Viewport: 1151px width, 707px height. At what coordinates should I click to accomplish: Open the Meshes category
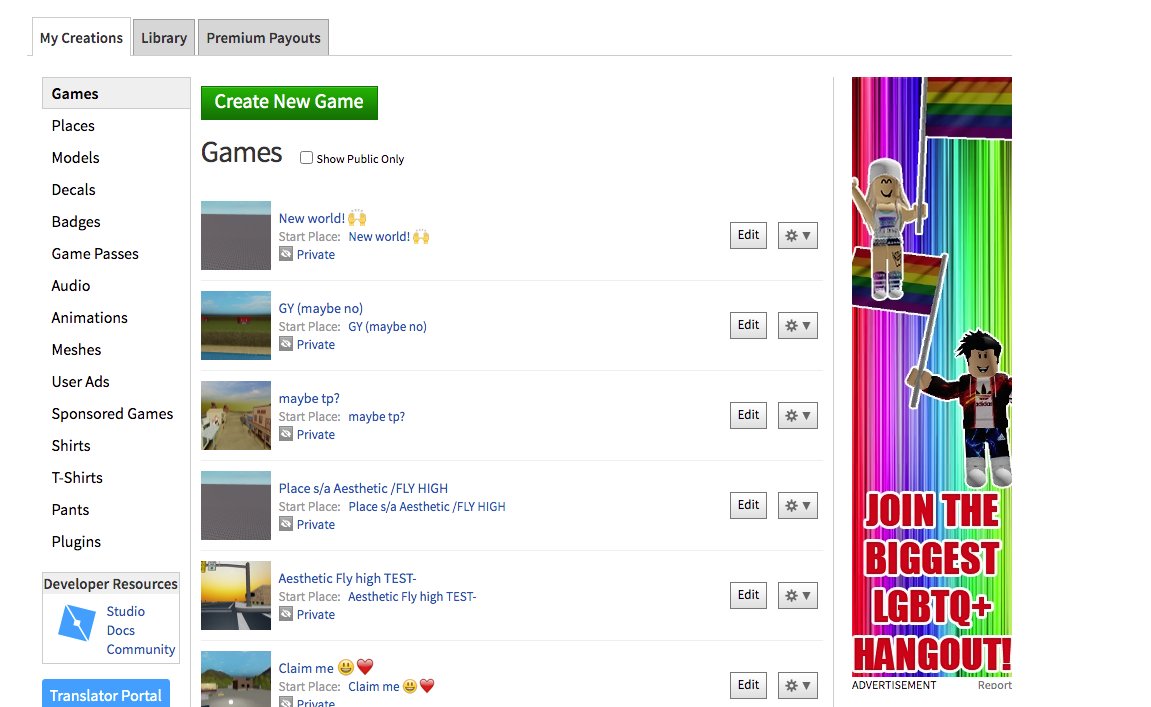[76, 349]
